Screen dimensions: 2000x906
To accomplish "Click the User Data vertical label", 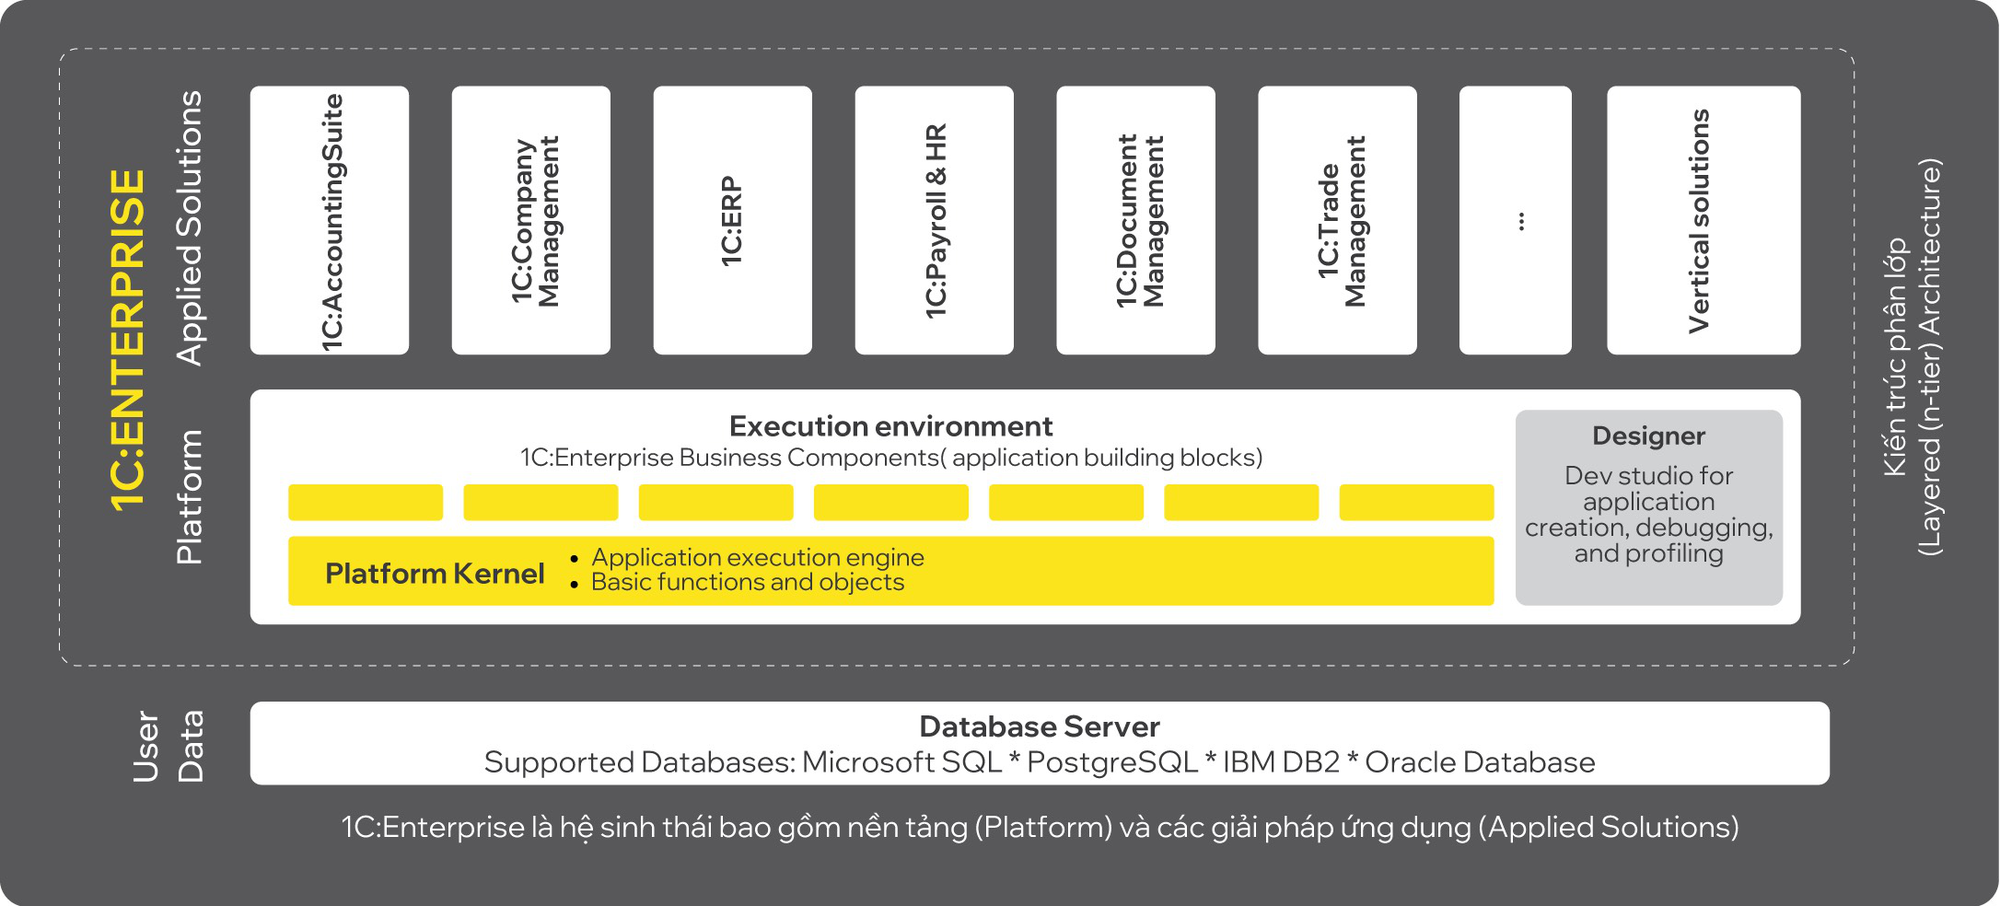I will pyautogui.click(x=168, y=746).
